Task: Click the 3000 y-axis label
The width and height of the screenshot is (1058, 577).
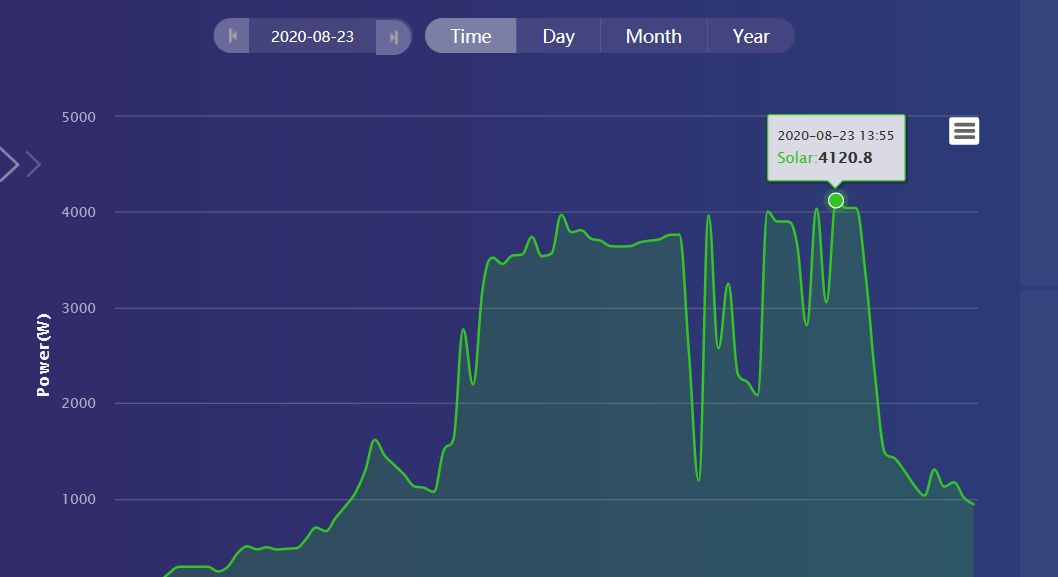Action: (79, 308)
